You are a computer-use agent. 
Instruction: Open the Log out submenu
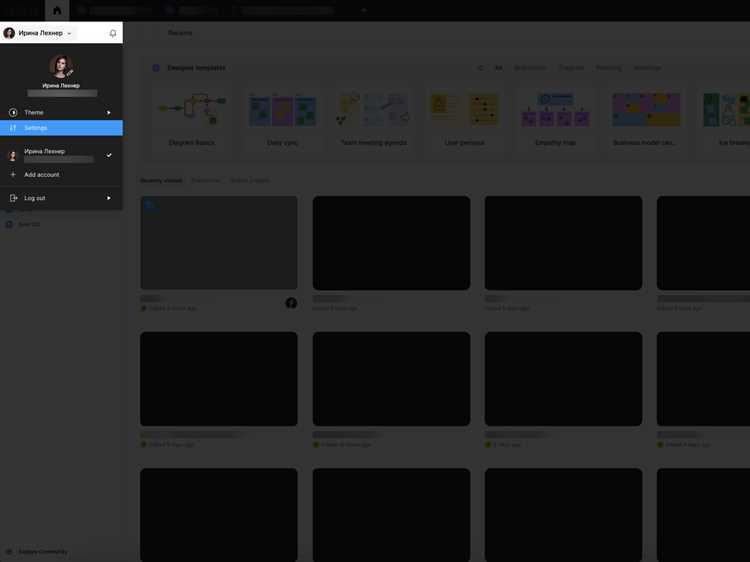[61, 198]
